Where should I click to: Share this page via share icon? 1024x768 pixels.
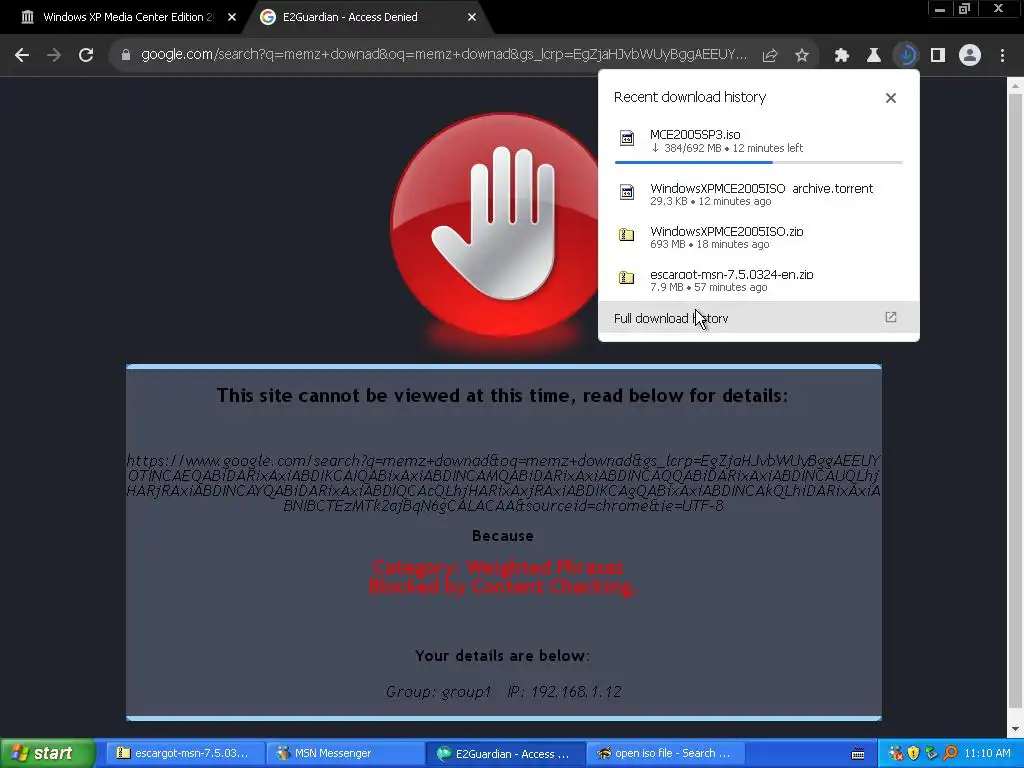(x=770, y=56)
